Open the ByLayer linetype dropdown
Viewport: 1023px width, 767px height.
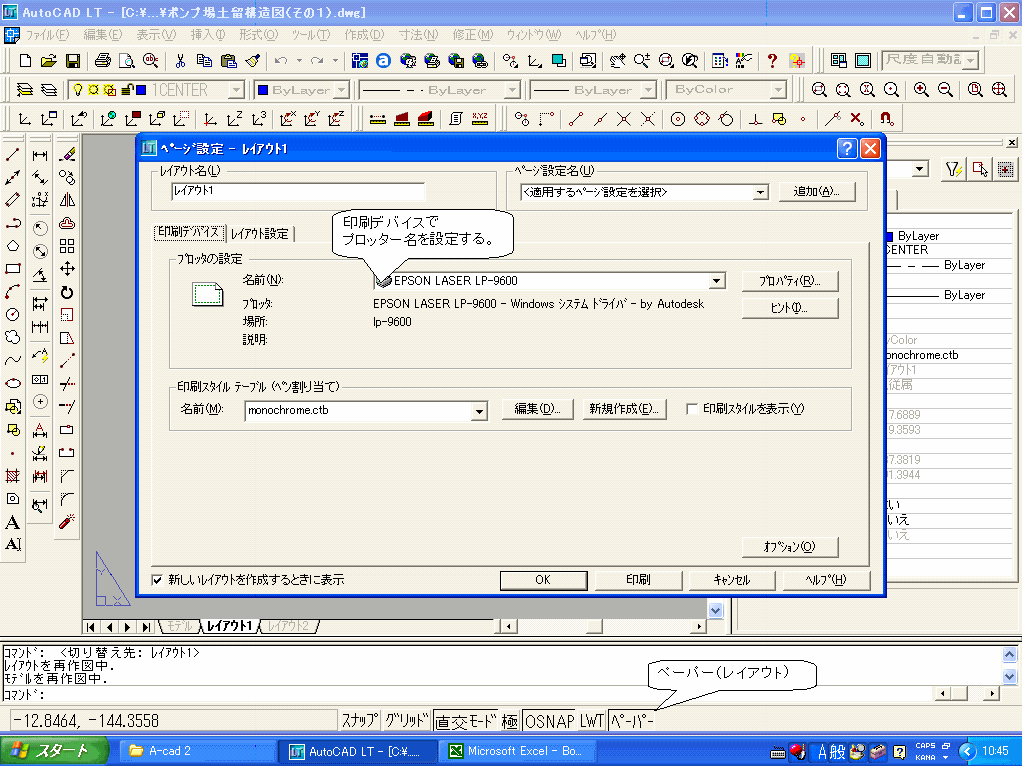click(x=512, y=90)
